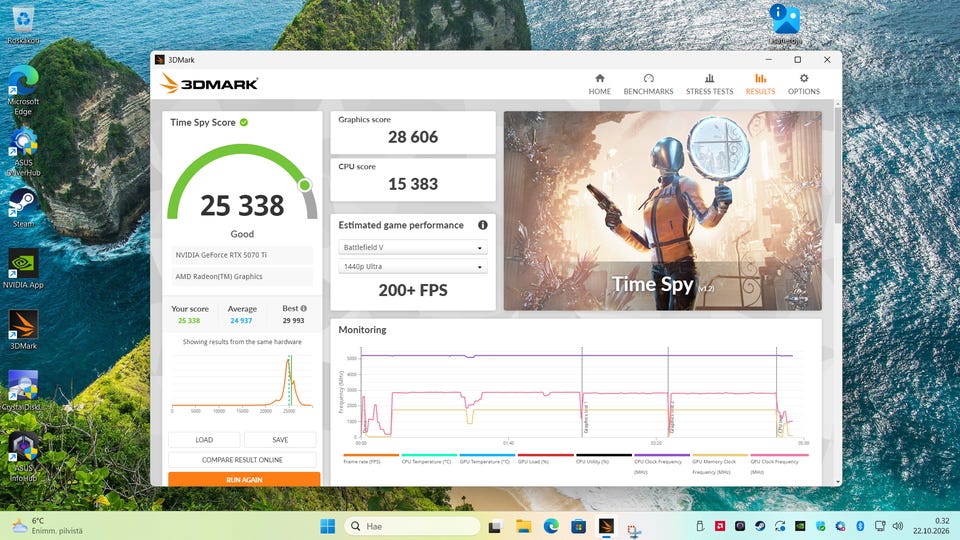Open OPTIONS via its gear icon

(804, 78)
